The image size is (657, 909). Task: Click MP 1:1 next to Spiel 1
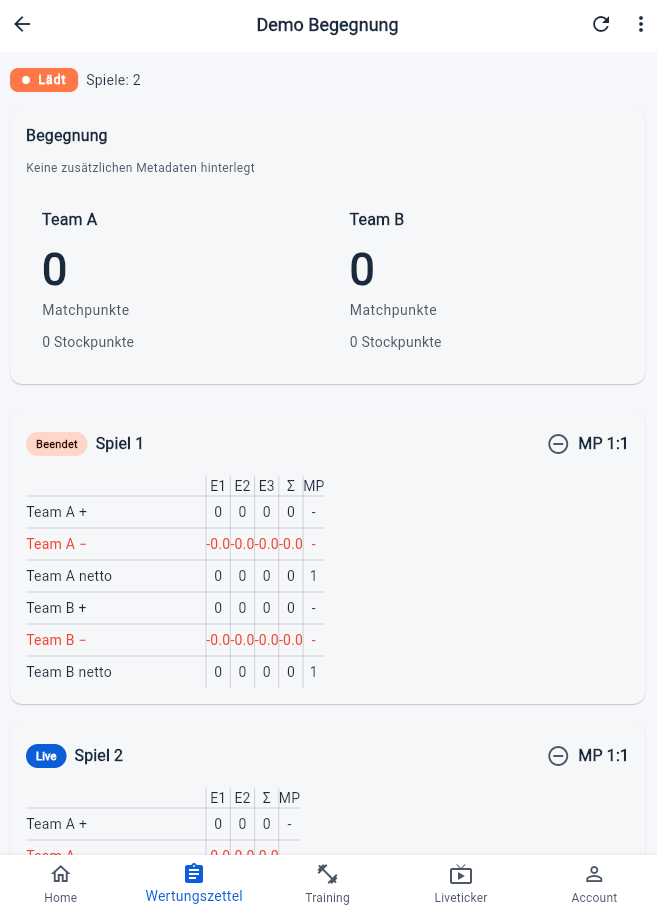602,444
